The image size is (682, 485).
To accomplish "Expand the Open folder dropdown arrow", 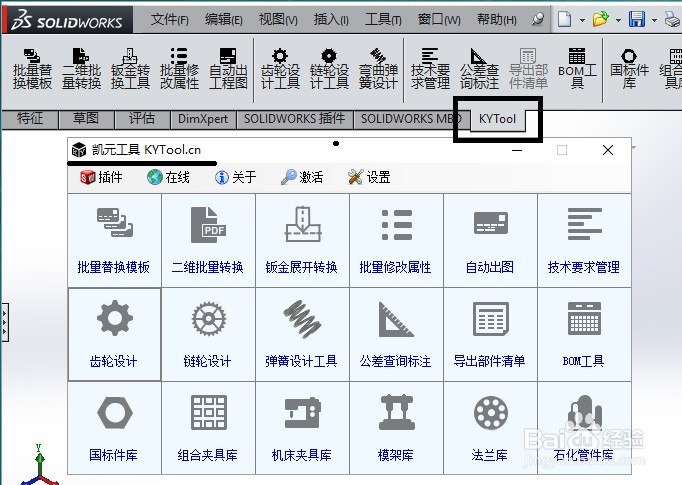I will (x=618, y=20).
